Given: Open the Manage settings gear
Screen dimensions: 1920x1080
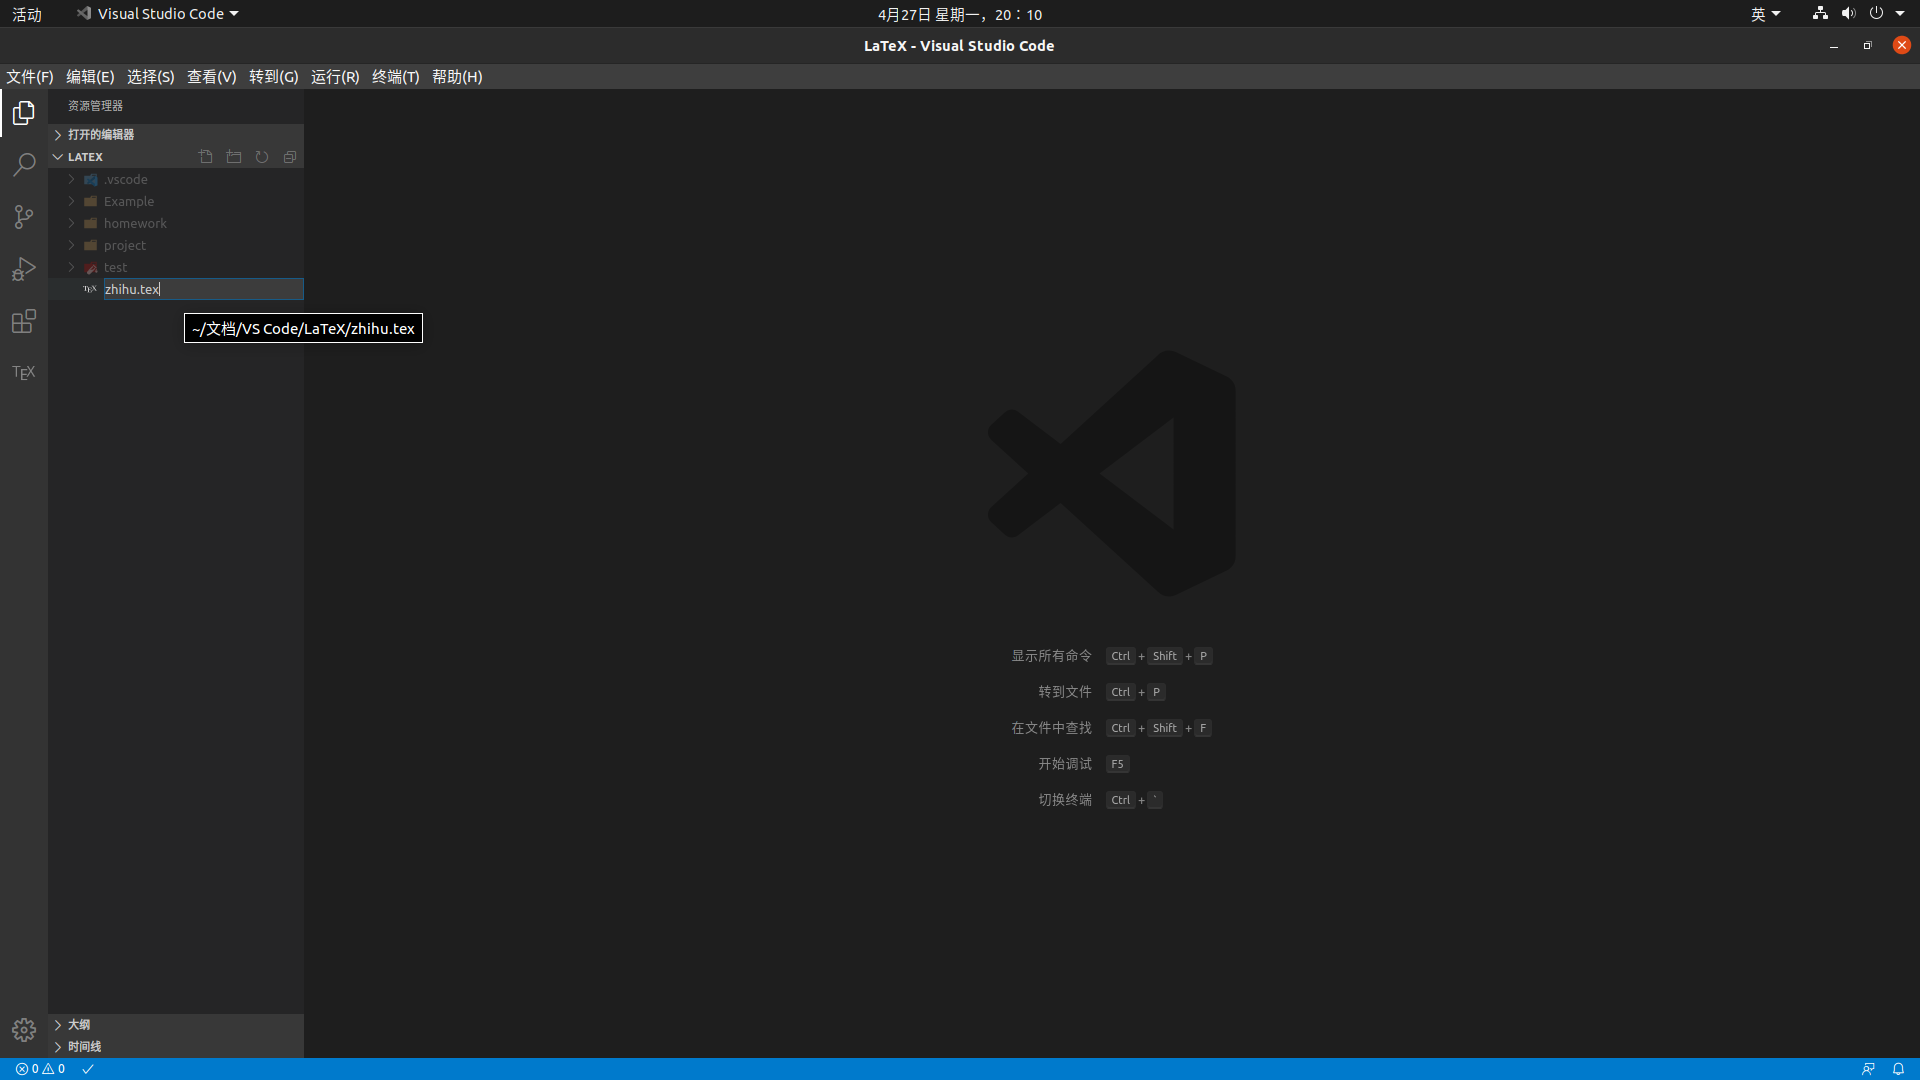Looking at the screenshot, I should (23, 1029).
